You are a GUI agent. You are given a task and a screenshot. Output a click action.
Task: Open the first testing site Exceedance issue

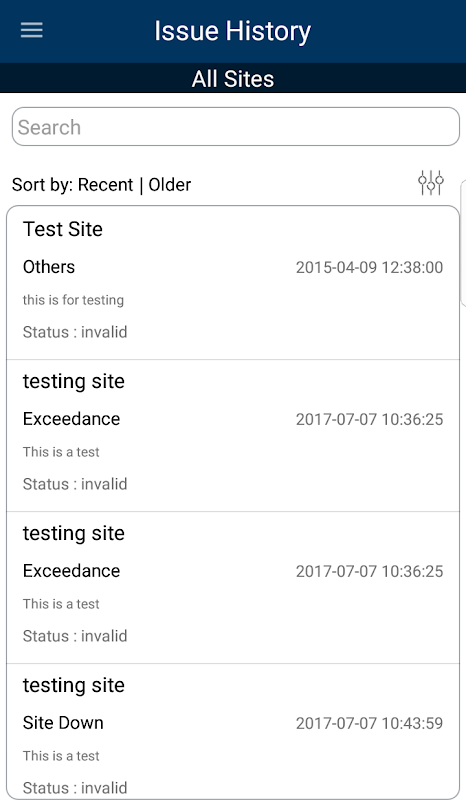coord(233,436)
